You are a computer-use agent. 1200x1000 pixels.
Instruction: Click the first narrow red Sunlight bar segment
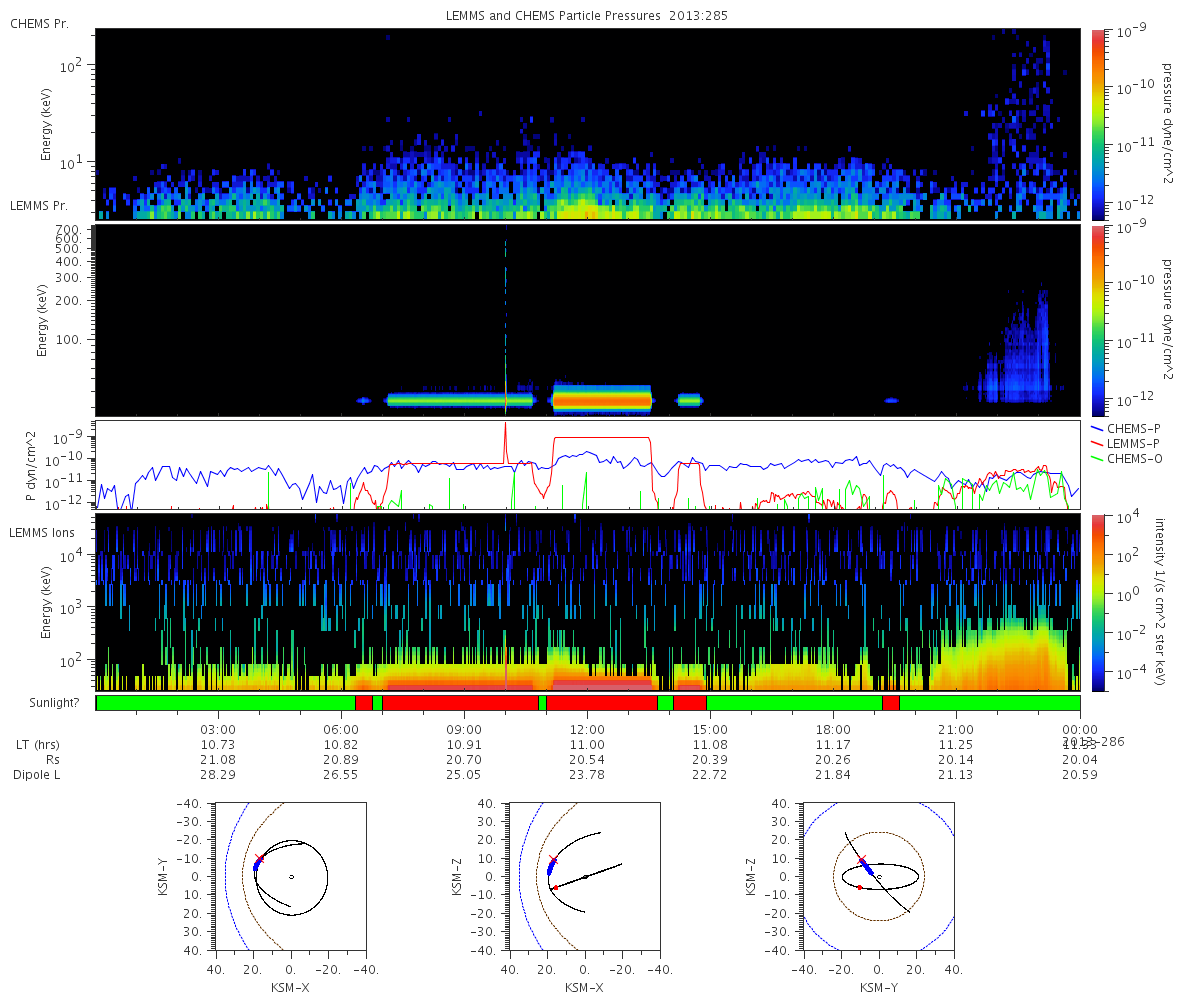click(363, 703)
